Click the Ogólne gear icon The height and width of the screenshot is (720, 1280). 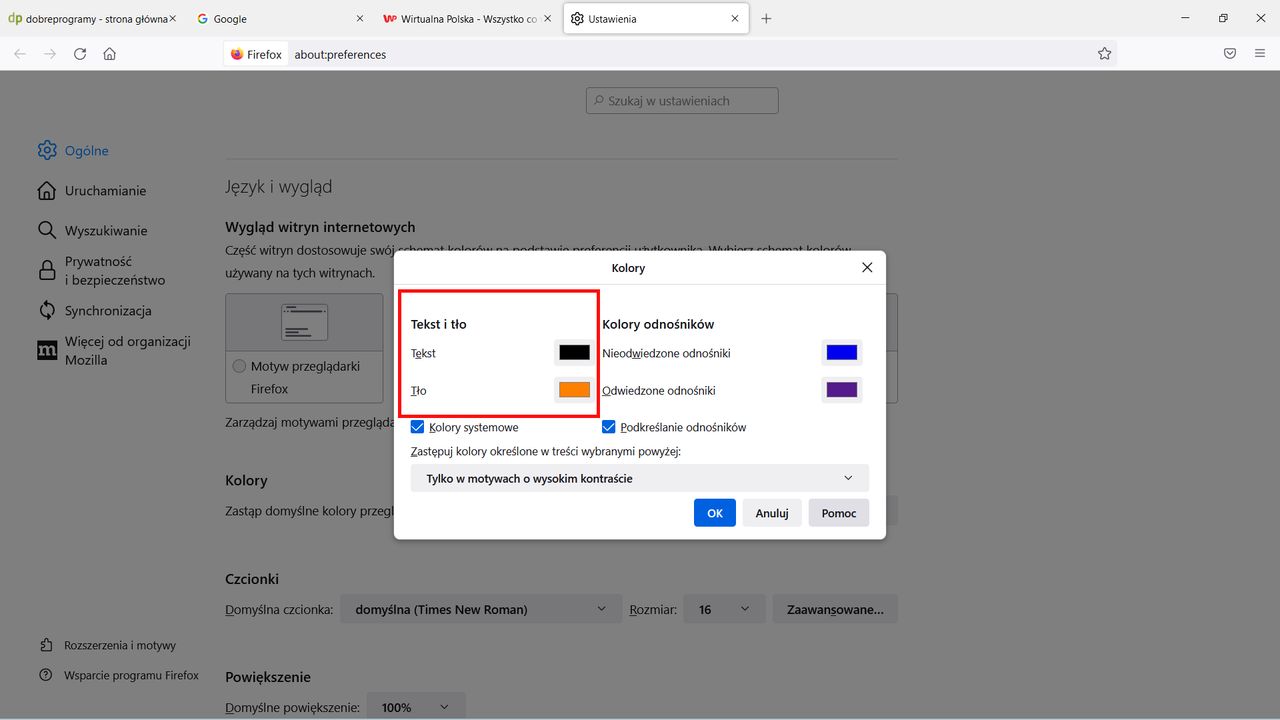coord(46,150)
